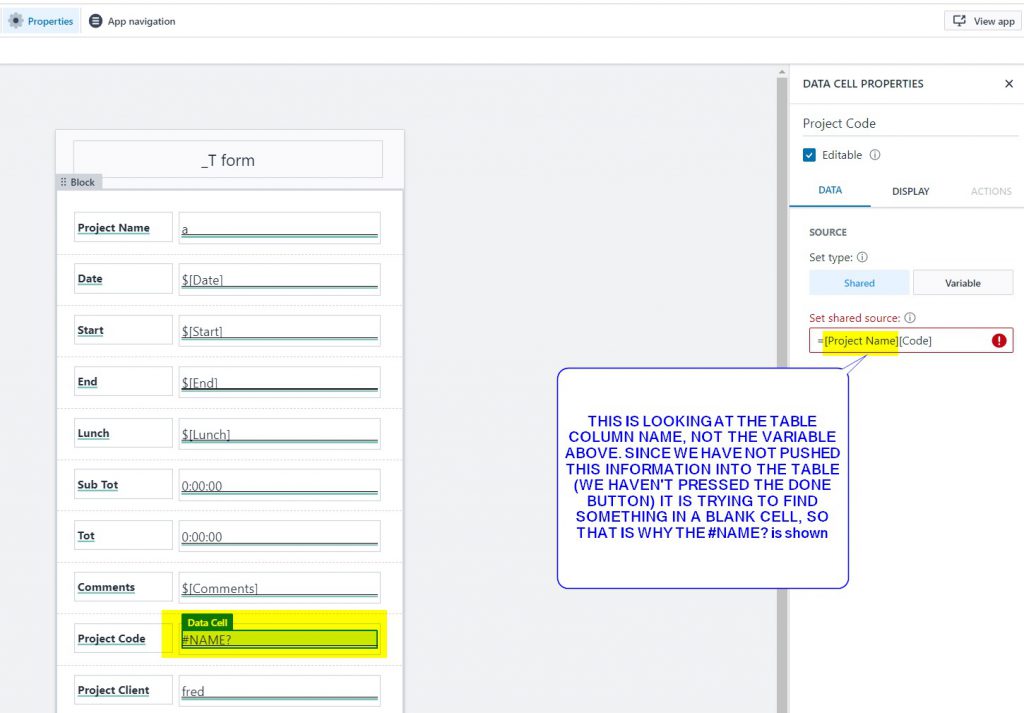Uncheck the Editable checkbox

point(810,155)
